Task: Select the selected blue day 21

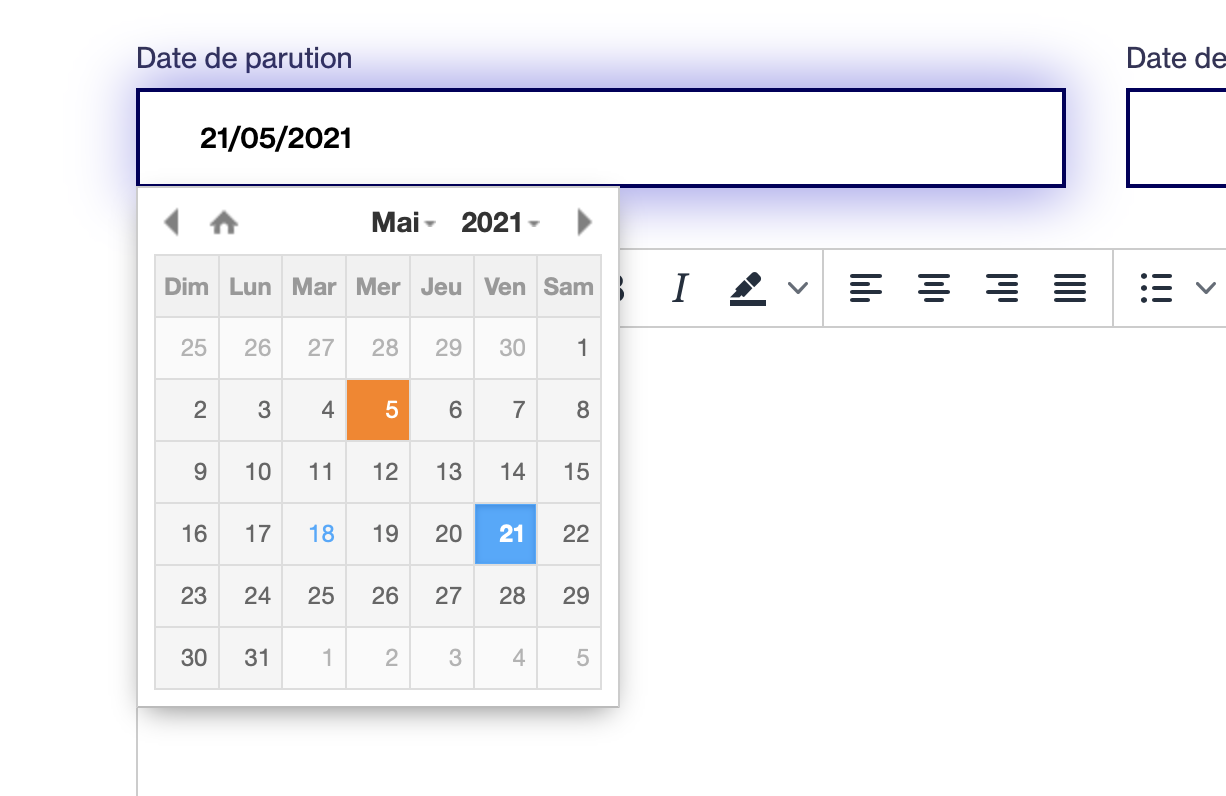Action: click(506, 534)
